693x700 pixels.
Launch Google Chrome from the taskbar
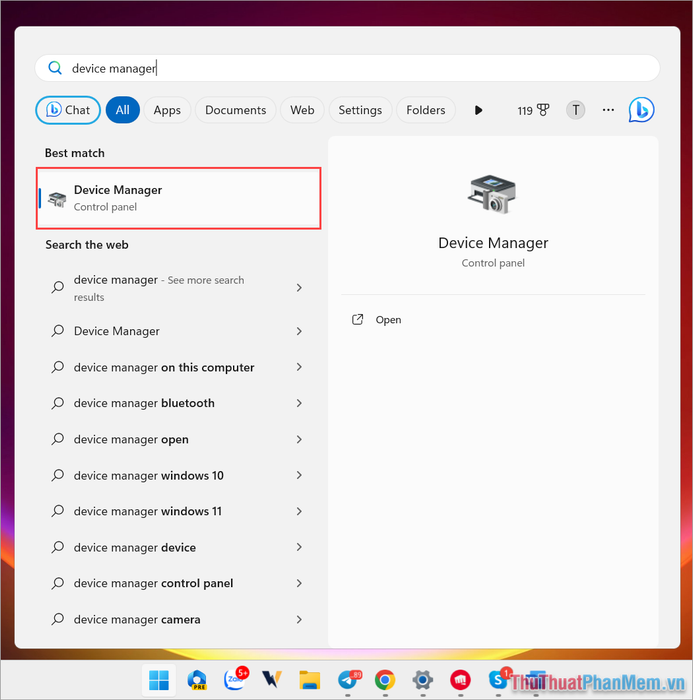click(385, 681)
